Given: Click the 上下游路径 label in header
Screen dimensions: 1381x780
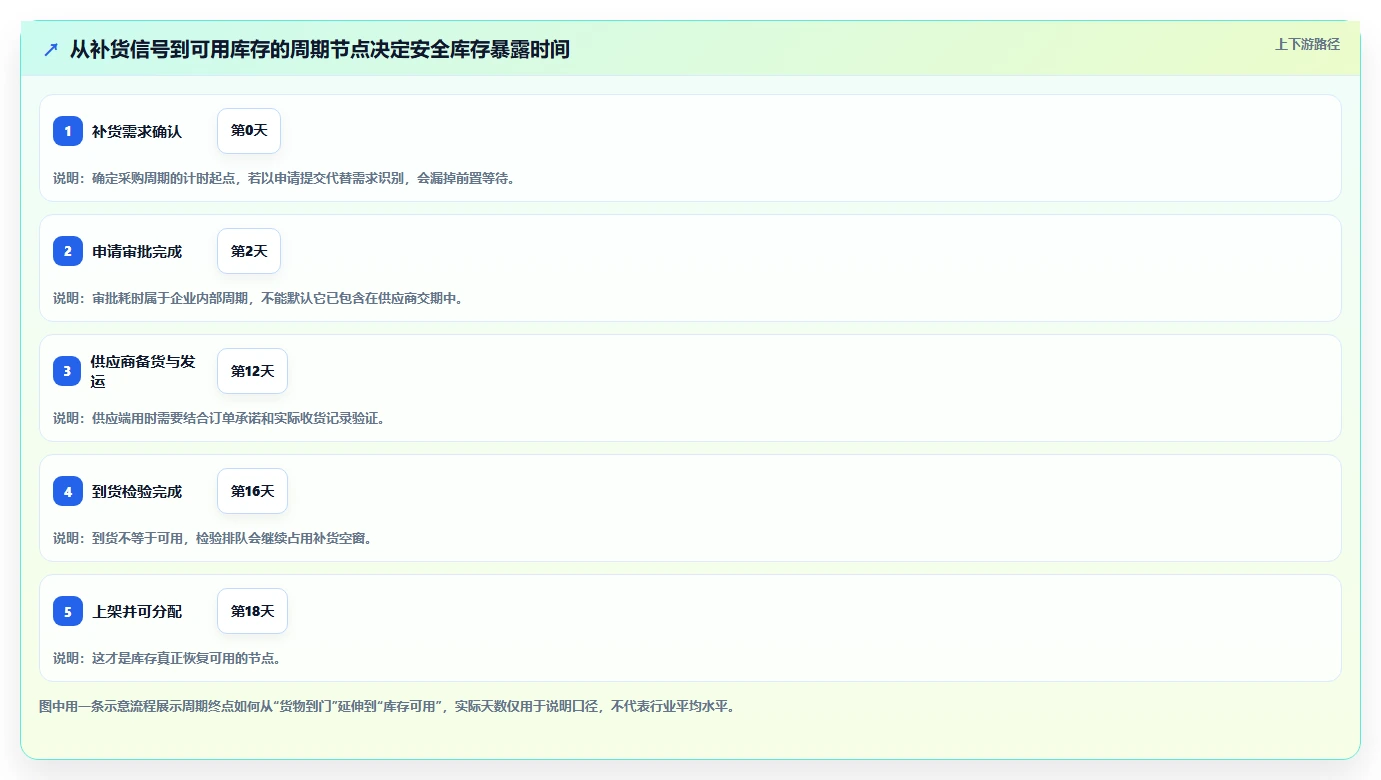Looking at the screenshot, I should [1307, 44].
